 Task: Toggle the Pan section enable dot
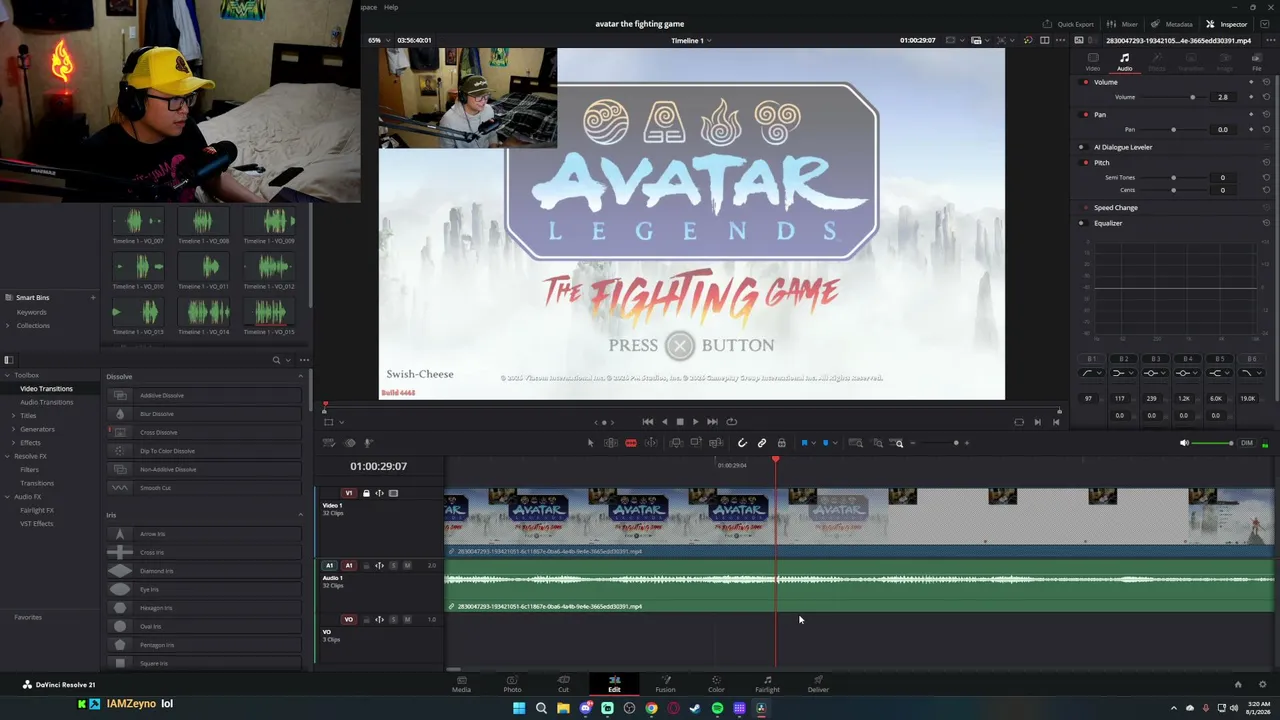pos(1086,114)
